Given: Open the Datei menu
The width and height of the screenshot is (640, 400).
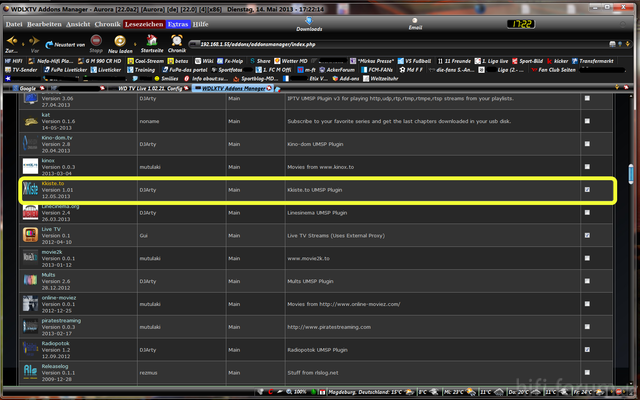Looking at the screenshot, I should click(x=14, y=24).
